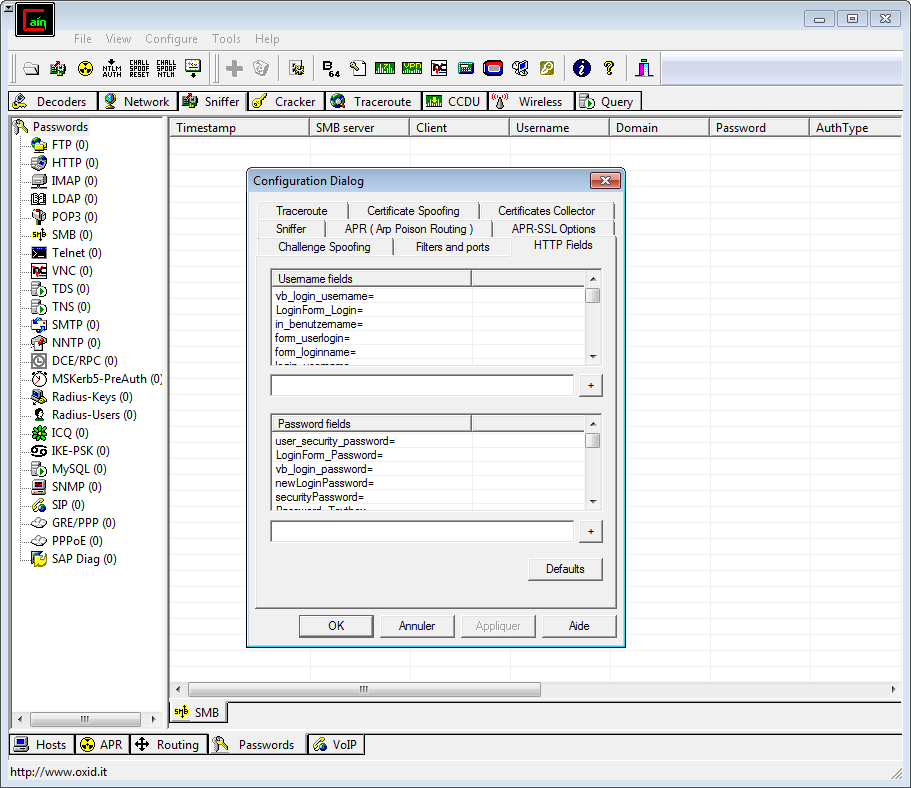Click the VNC password decoder icon
This screenshot has height=788, width=911.
pos(439,69)
